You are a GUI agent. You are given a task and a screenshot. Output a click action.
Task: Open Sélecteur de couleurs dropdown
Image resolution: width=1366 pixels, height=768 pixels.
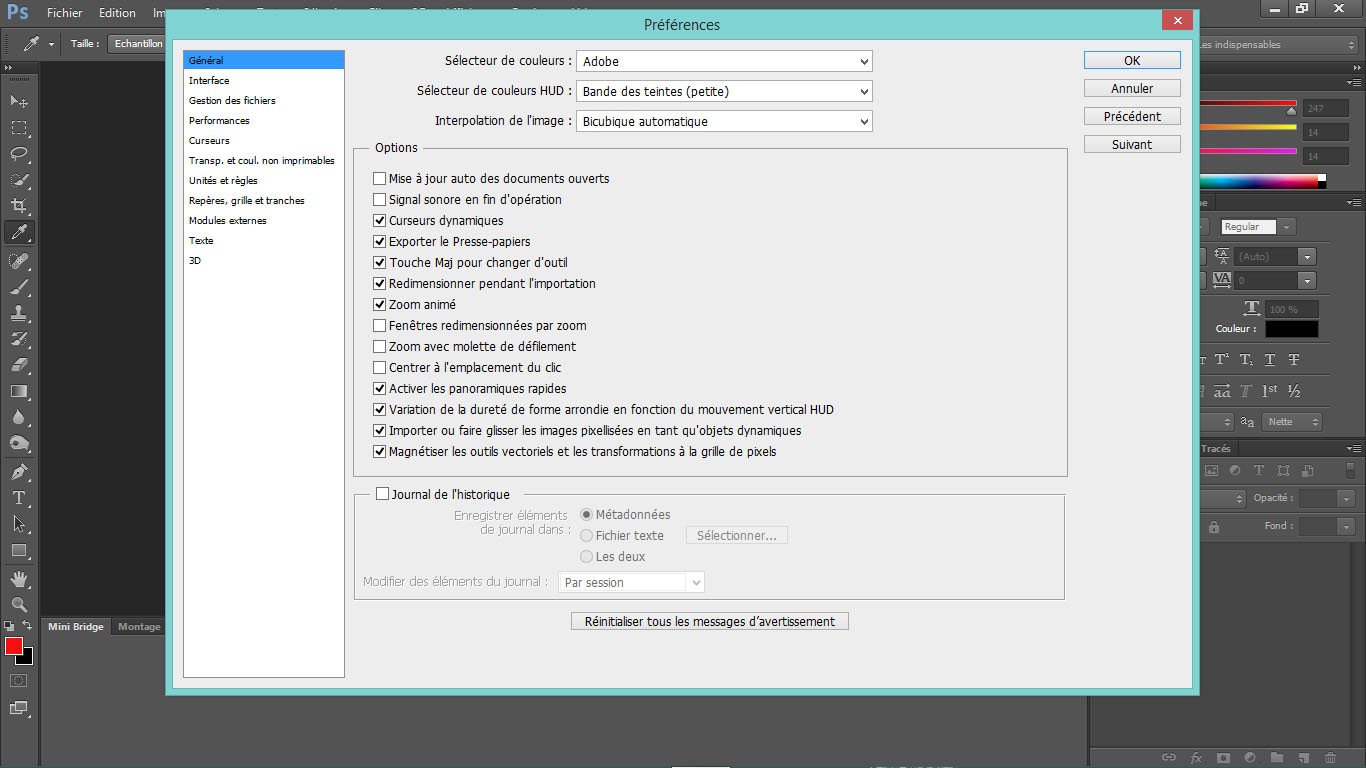pos(725,61)
